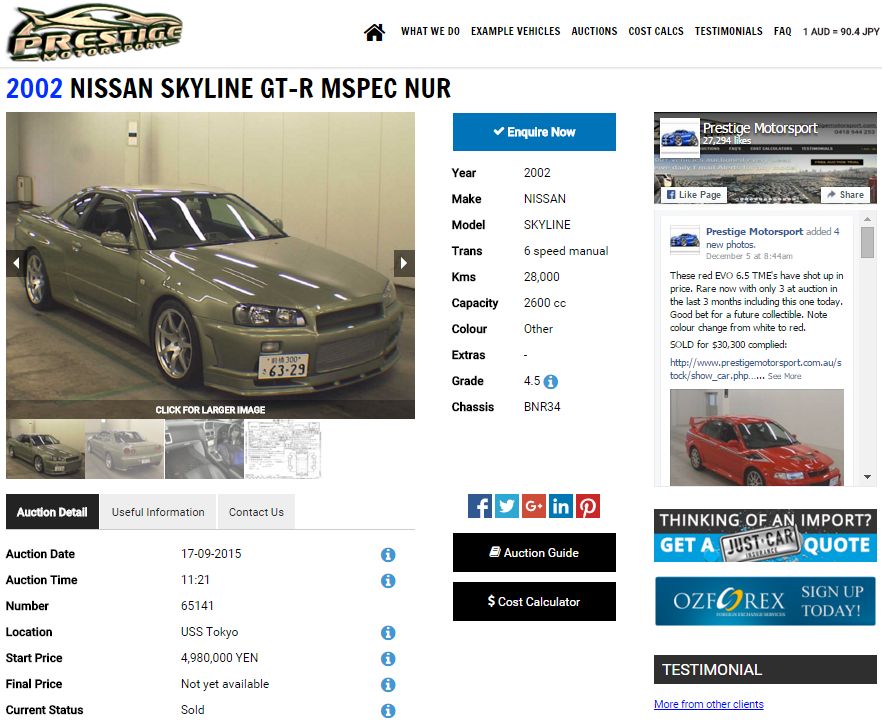Open Cost Calcs menu item
Viewport: 882px width, 722px height.
click(656, 32)
